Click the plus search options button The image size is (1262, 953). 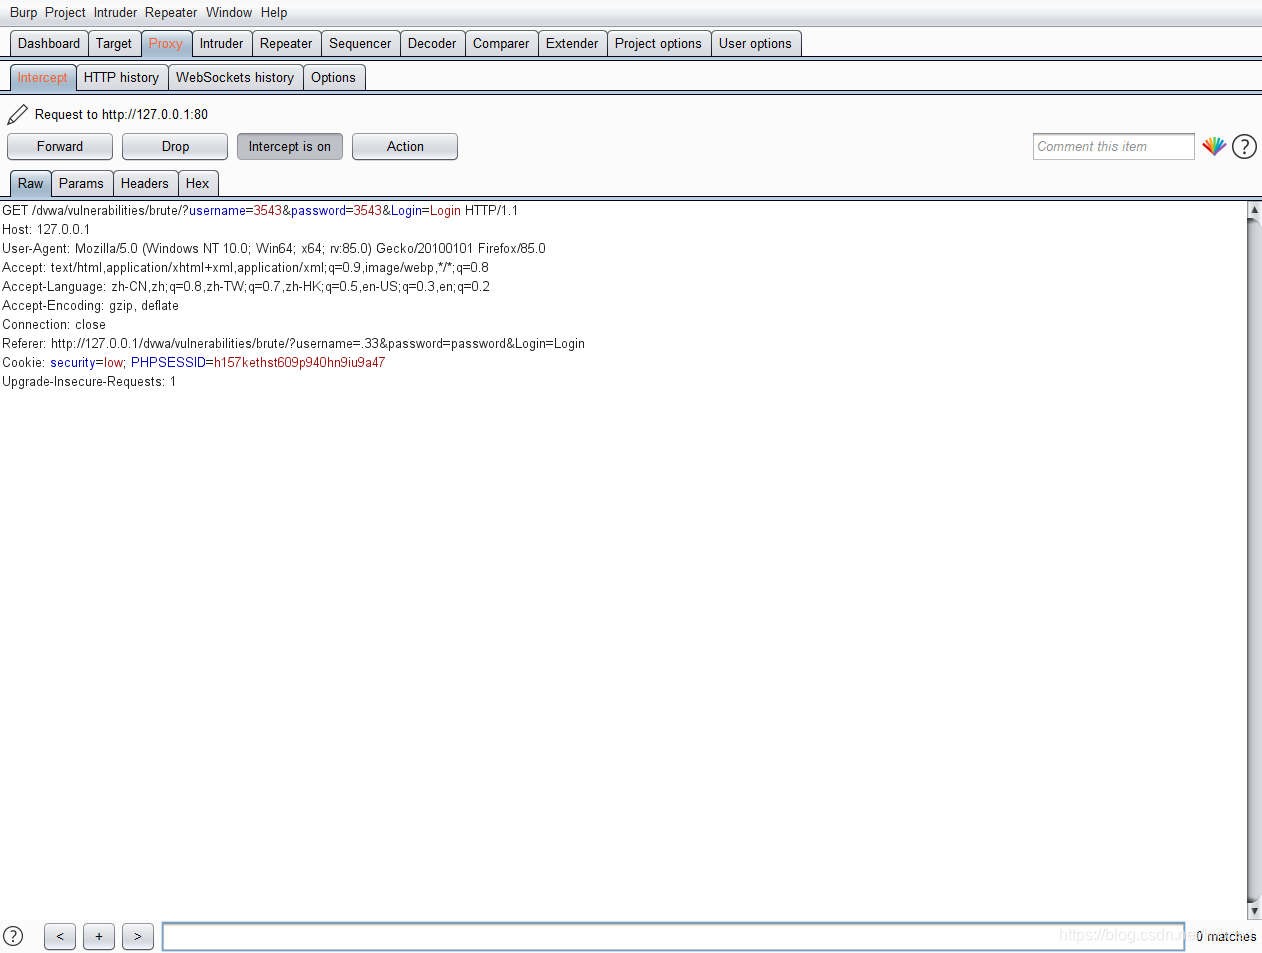pyautogui.click(x=99, y=937)
